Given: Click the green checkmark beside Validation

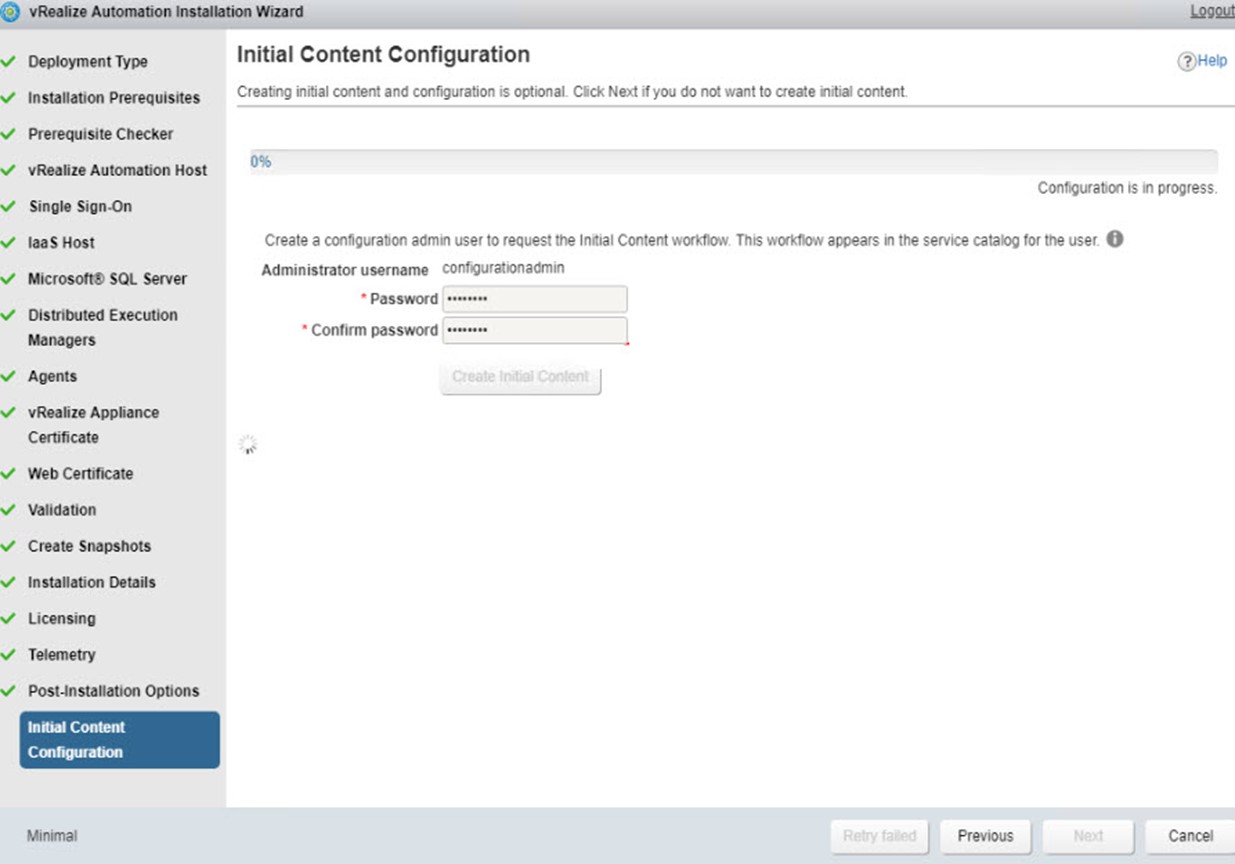Looking at the screenshot, I should click(8, 510).
